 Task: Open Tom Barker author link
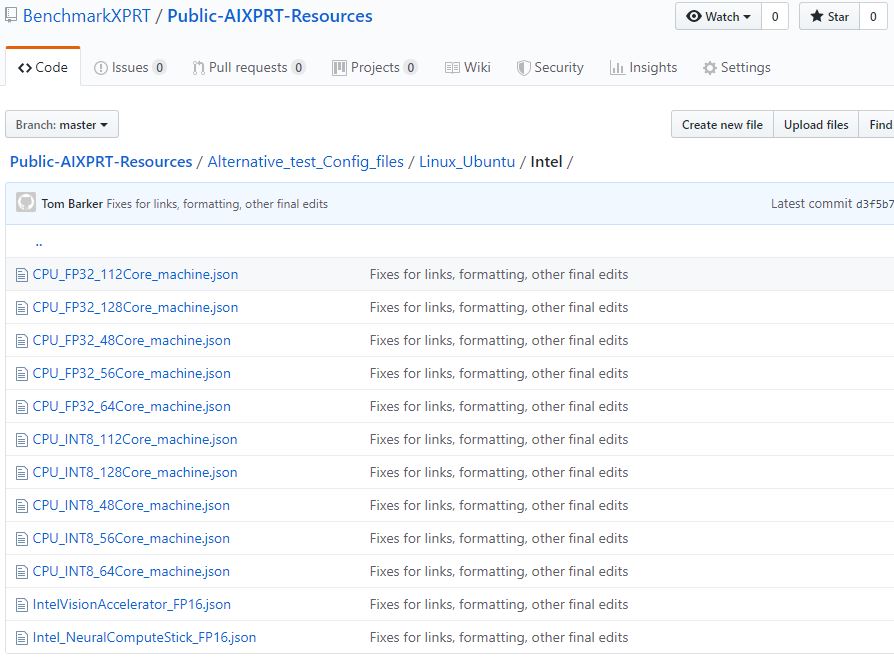(72, 204)
